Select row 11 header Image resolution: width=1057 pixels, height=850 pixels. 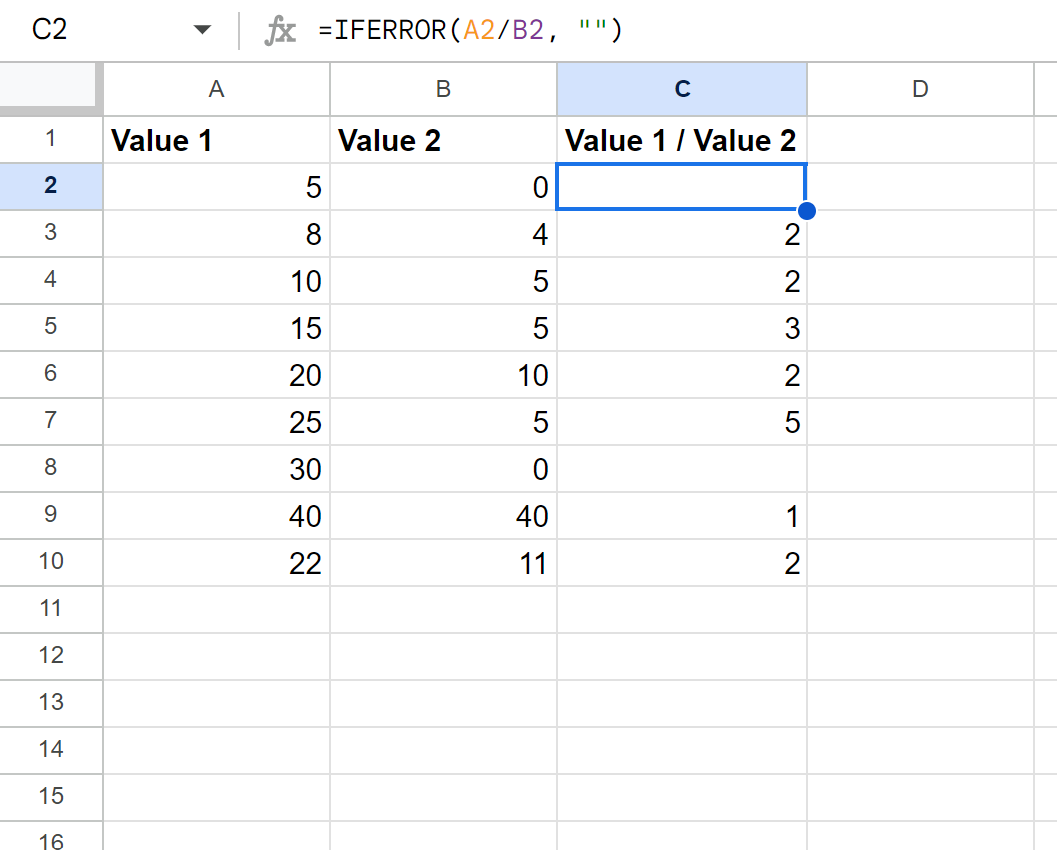click(51, 609)
